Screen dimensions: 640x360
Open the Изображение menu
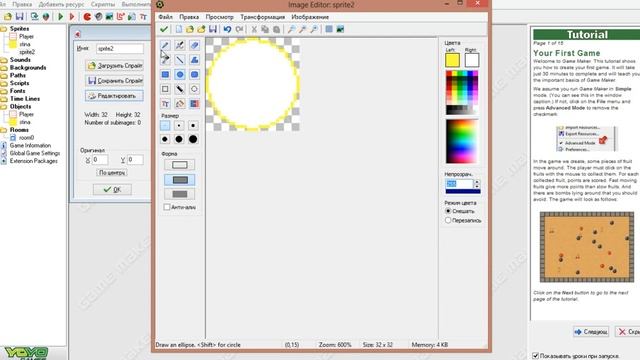tap(310, 17)
